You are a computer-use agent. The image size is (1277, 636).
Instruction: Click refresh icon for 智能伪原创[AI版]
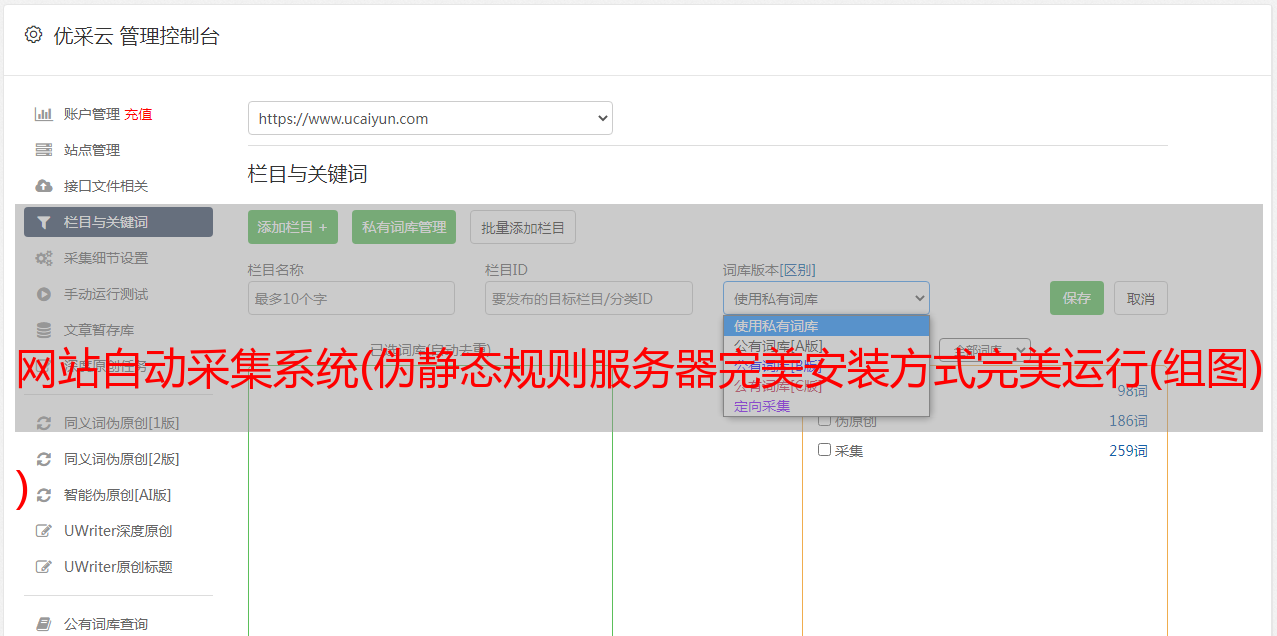click(x=44, y=495)
